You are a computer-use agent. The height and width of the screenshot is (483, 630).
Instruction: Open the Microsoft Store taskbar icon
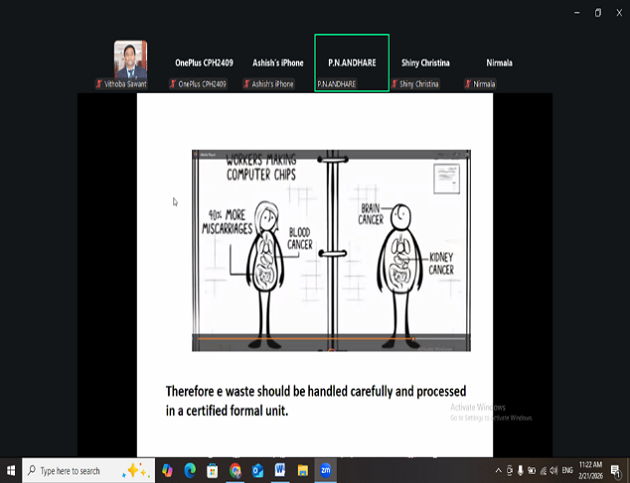[x=212, y=470]
